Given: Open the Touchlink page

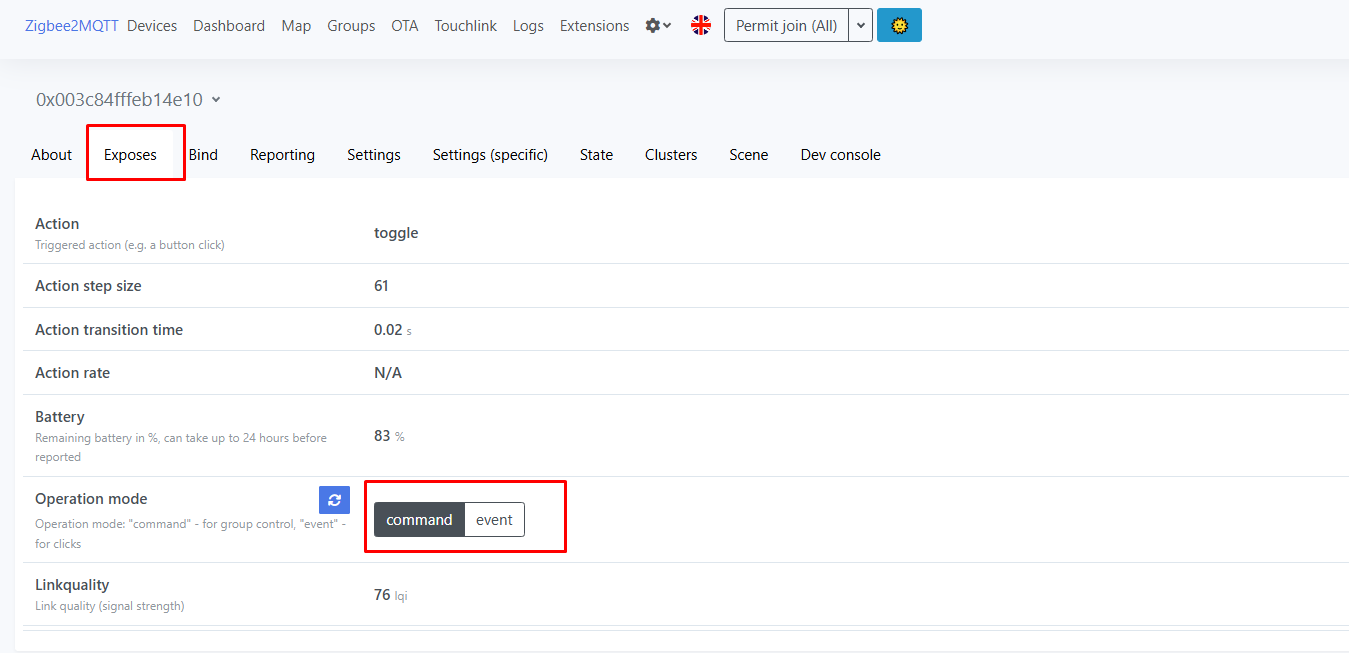Looking at the screenshot, I should (x=465, y=26).
